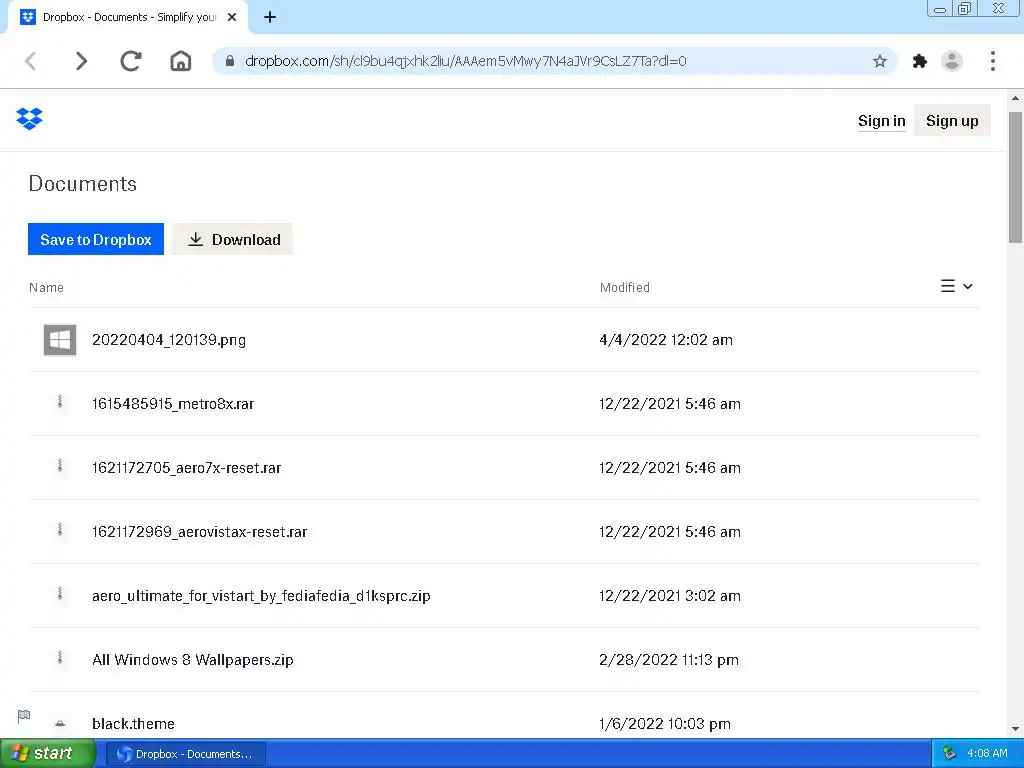Click the scrollbar down arrow
Image resolution: width=1024 pixels, height=768 pixels.
(x=1015, y=728)
